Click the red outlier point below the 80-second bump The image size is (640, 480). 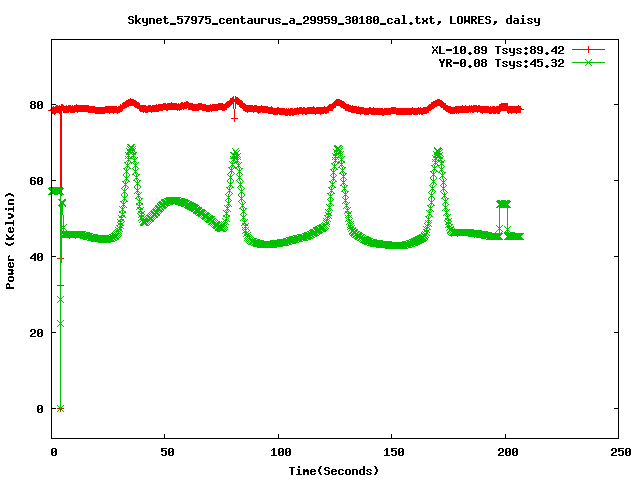(x=234, y=119)
